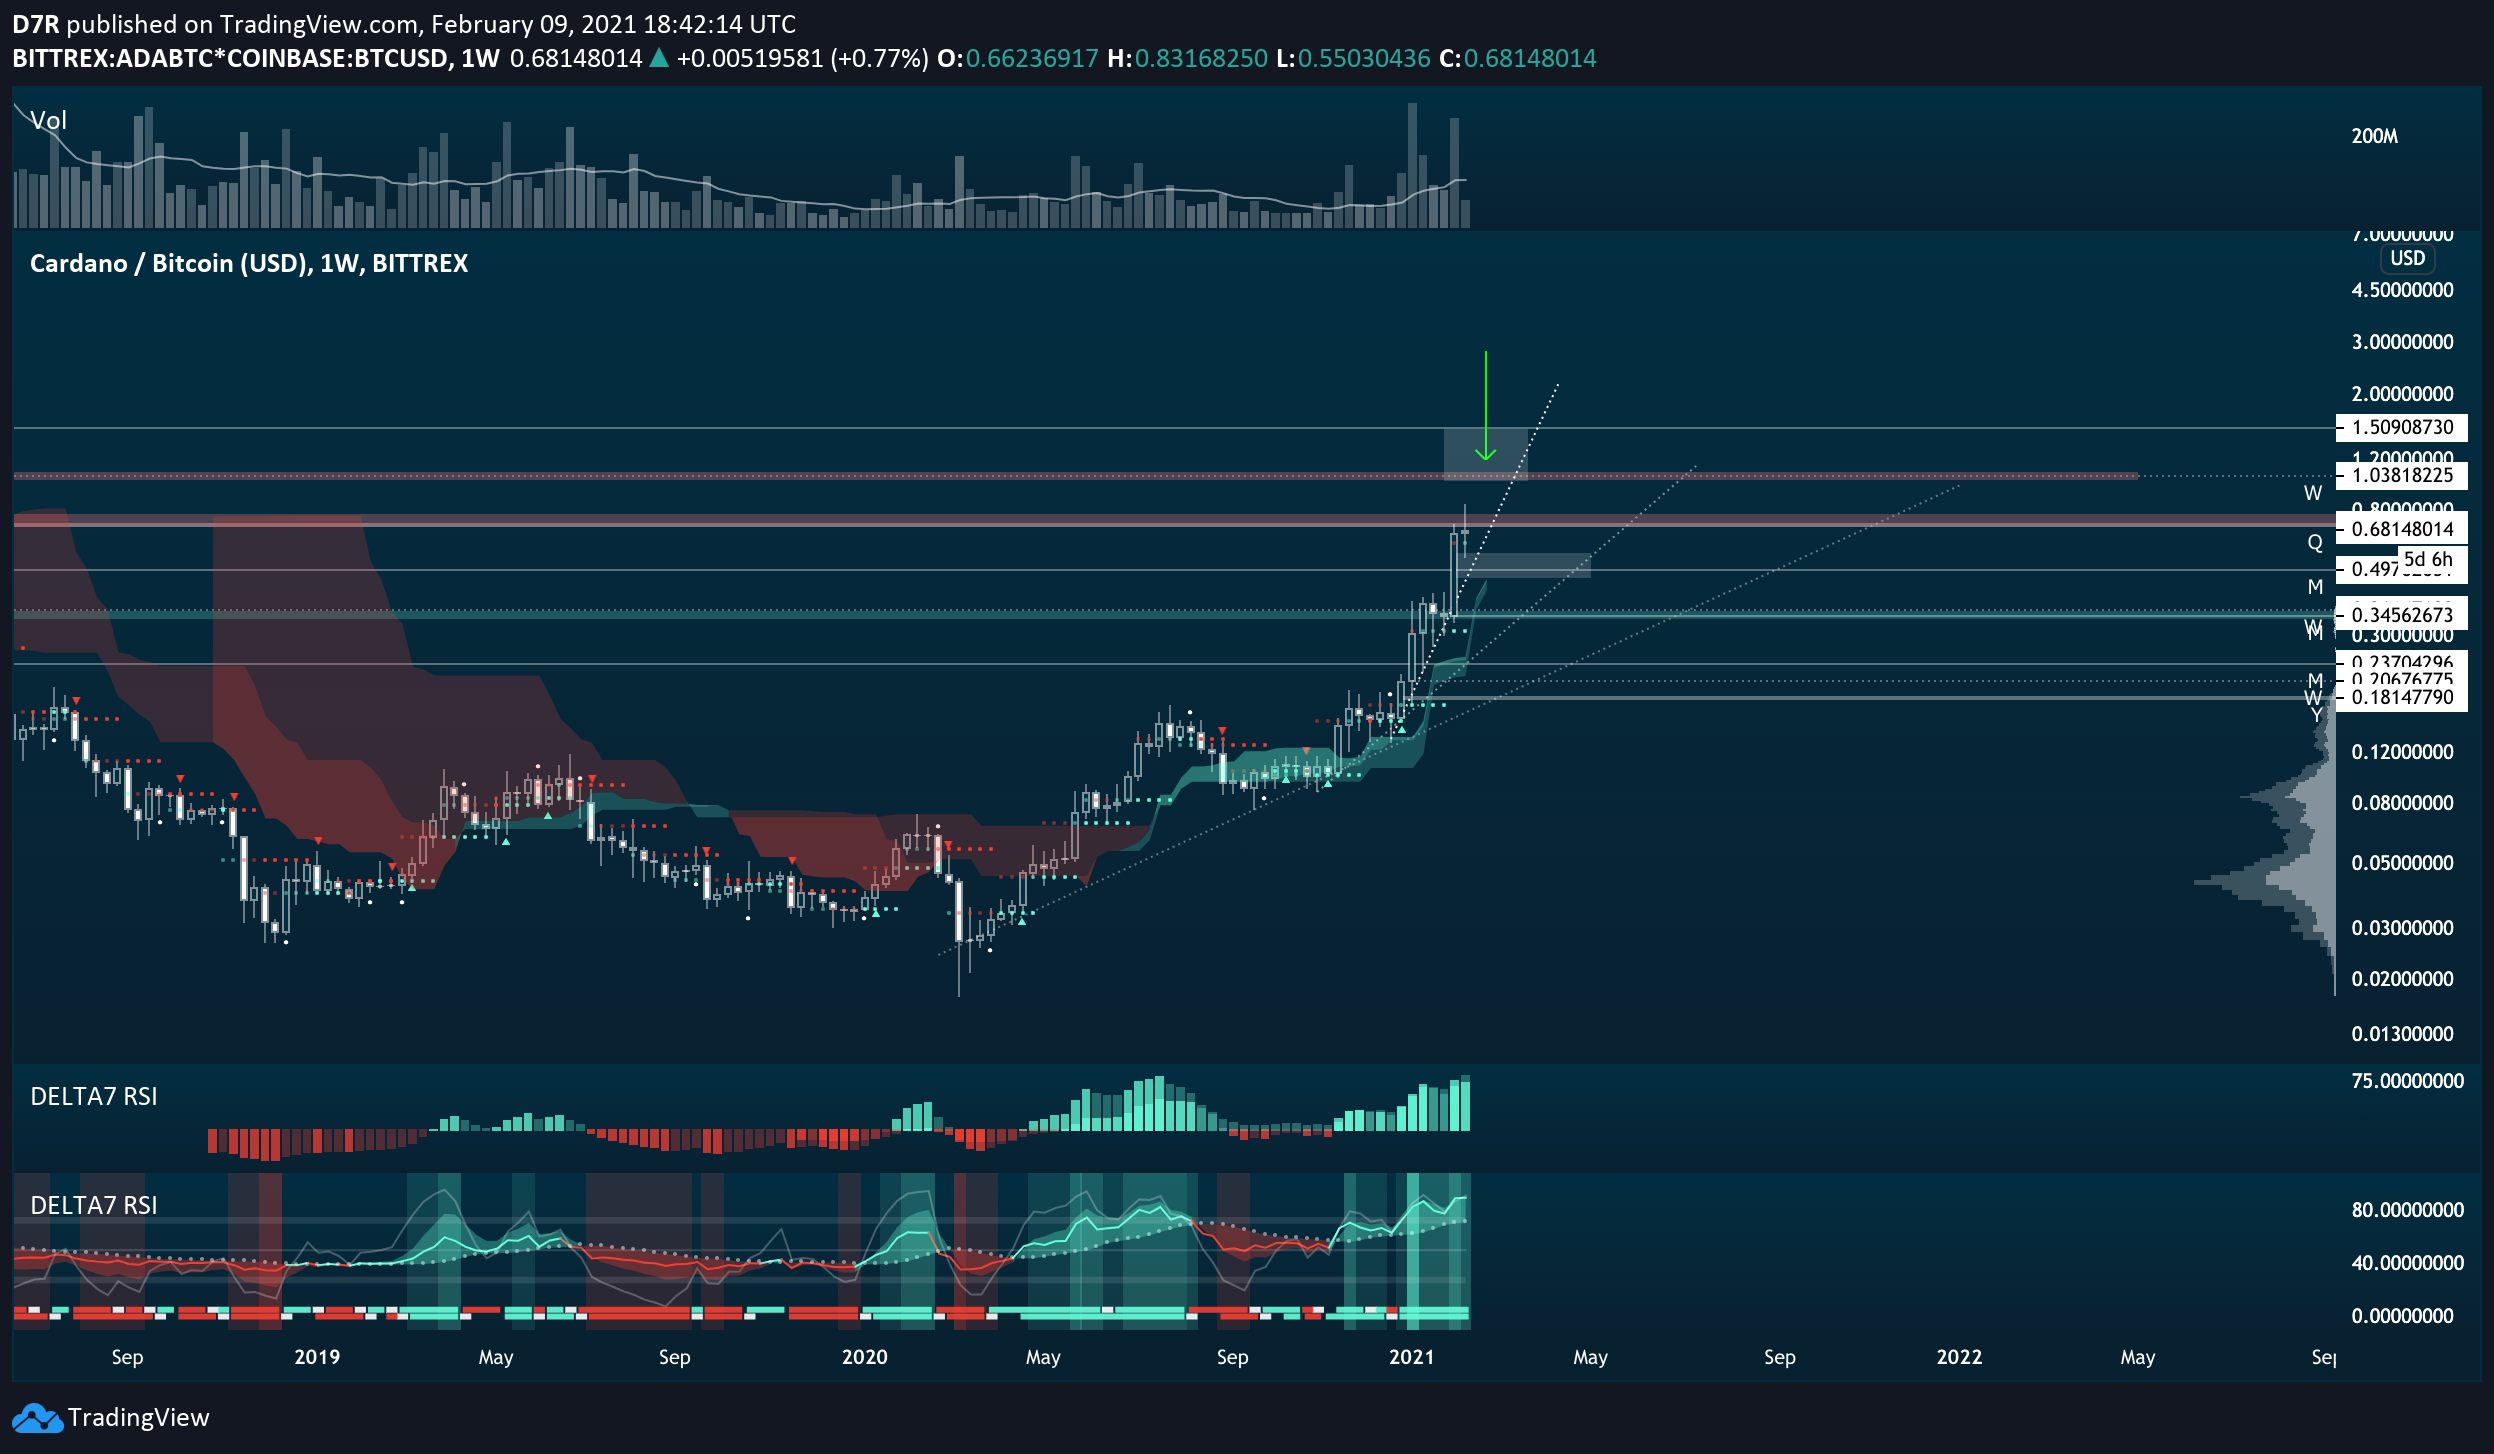
Task: Click the open value O:0.66236917
Action: 1018,59
